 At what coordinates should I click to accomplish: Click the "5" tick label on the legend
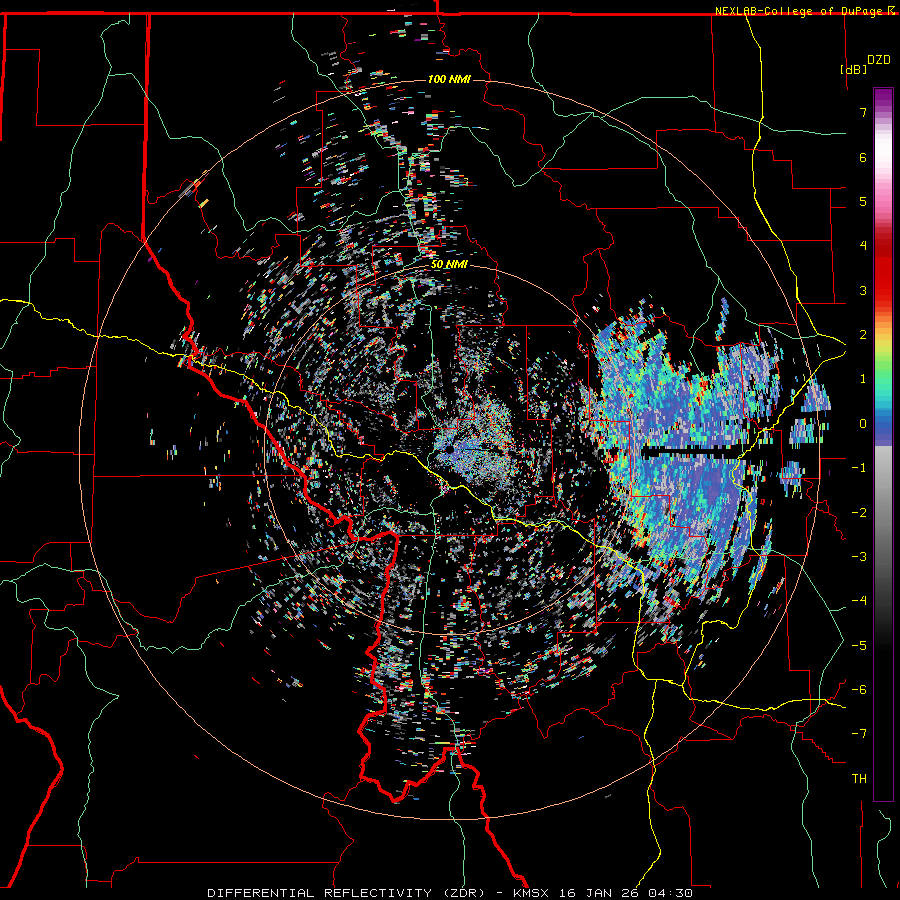pyautogui.click(x=863, y=201)
